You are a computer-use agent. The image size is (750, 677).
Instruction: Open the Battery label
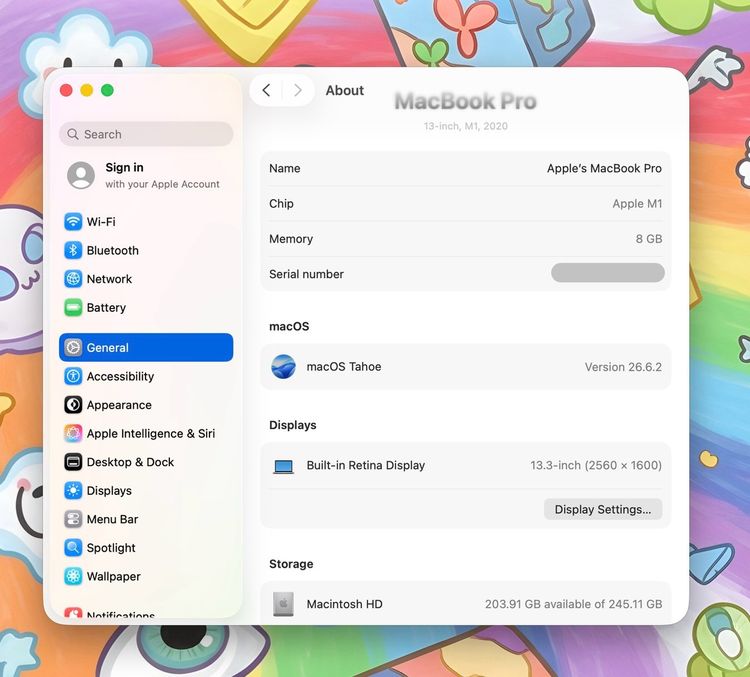(106, 308)
